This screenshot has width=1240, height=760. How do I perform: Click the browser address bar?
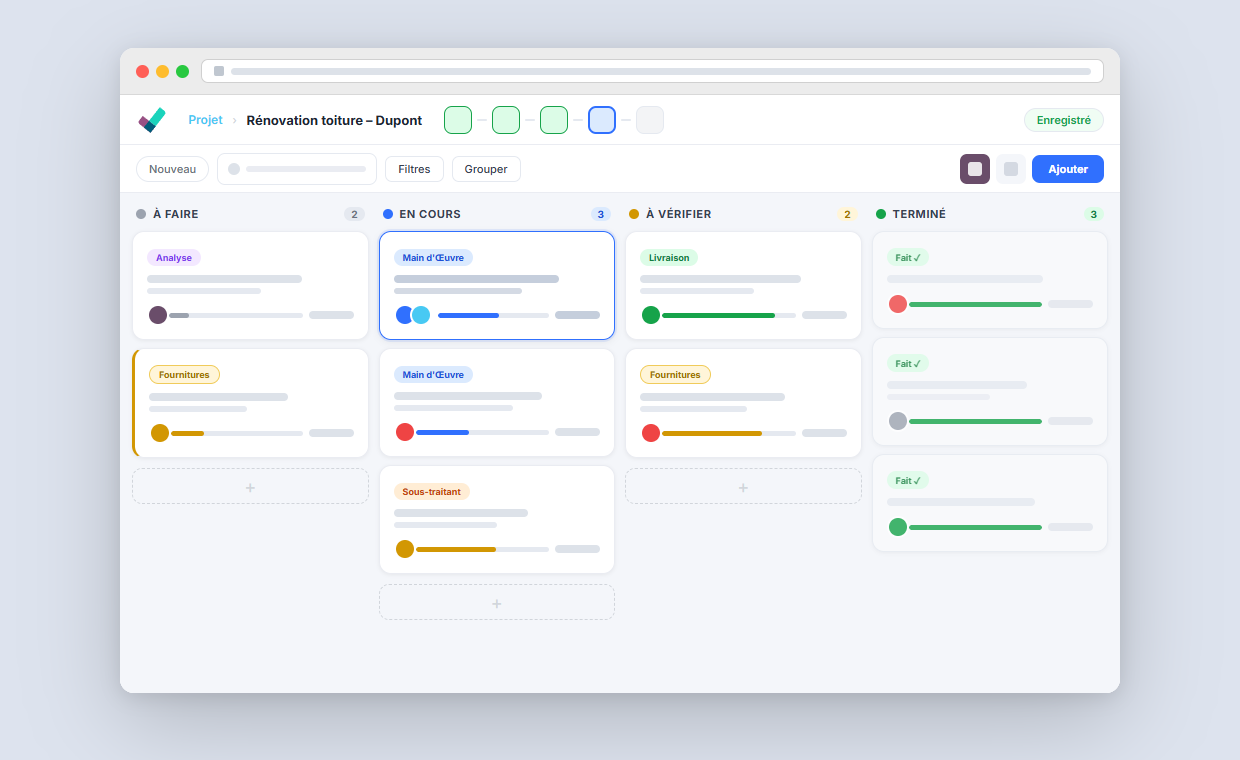(652, 71)
